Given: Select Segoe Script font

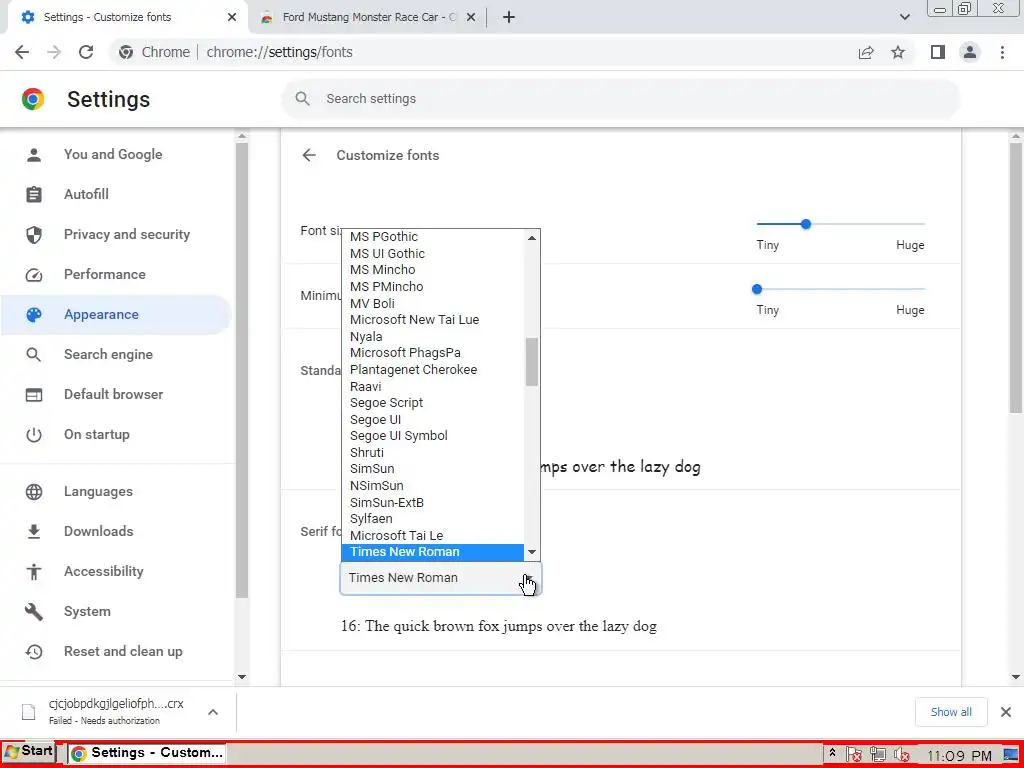Looking at the screenshot, I should tap(433, 403).
